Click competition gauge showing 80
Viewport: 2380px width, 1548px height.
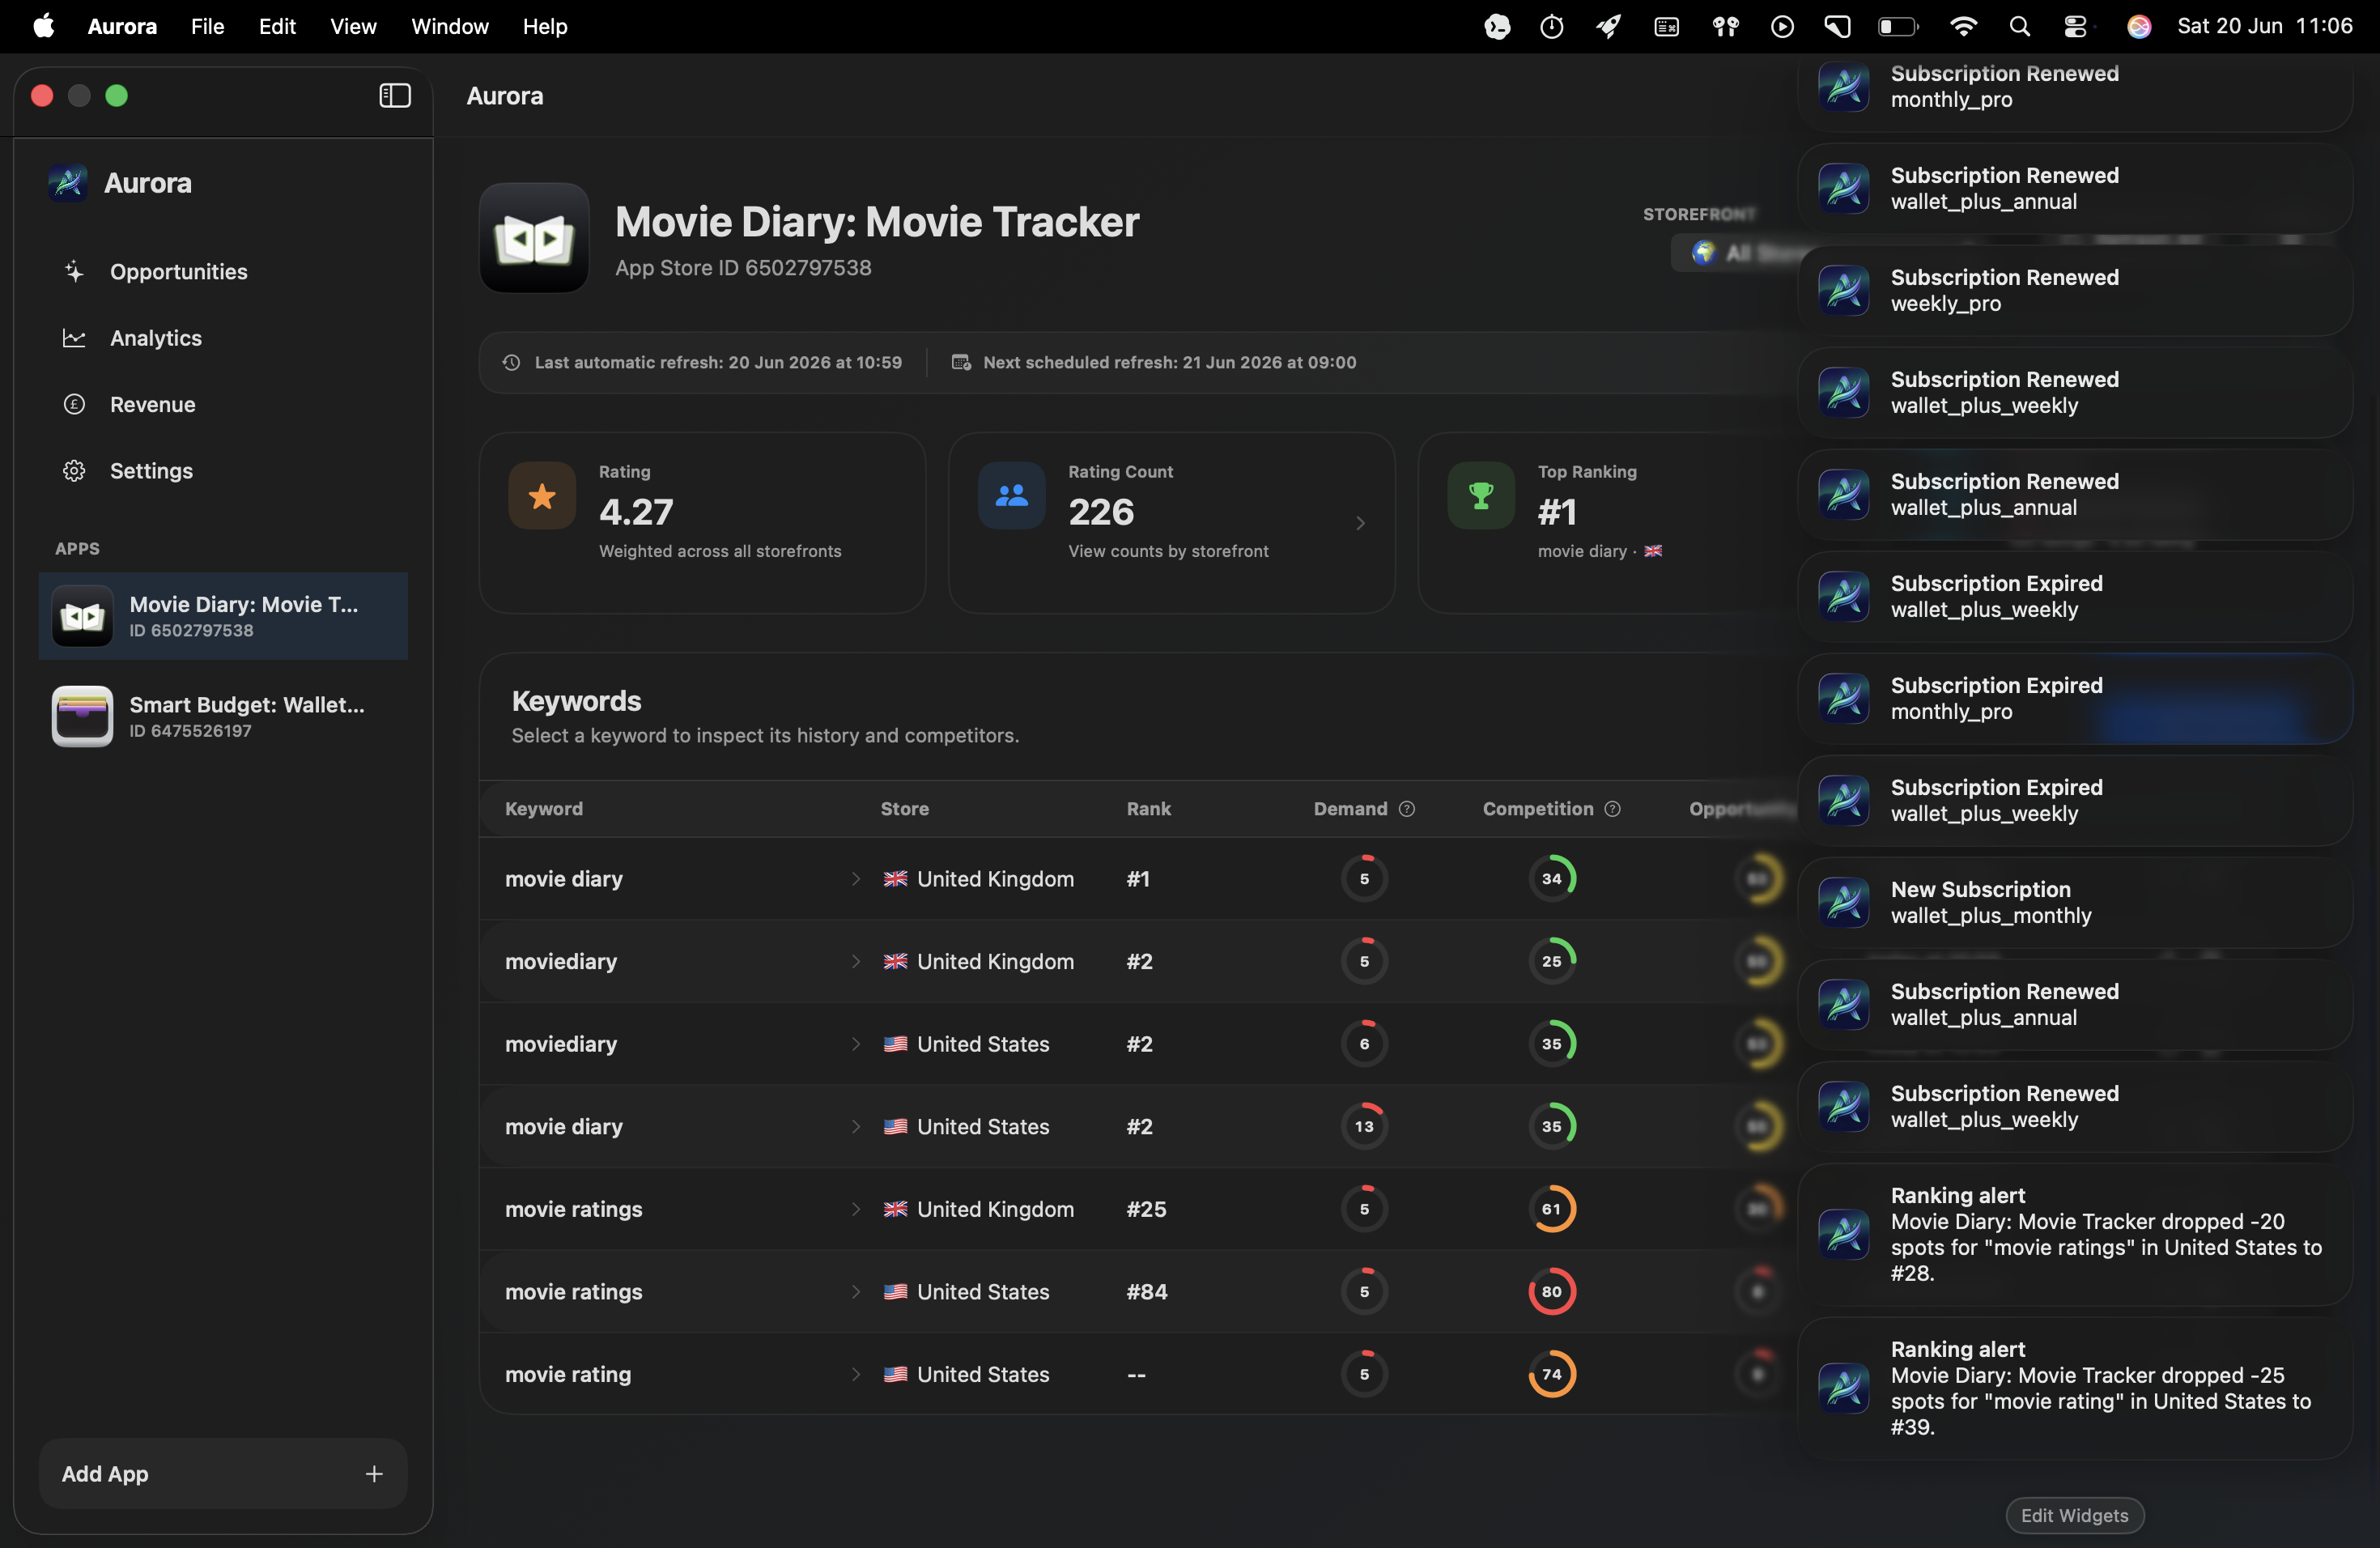(x=1551, y=1291)
